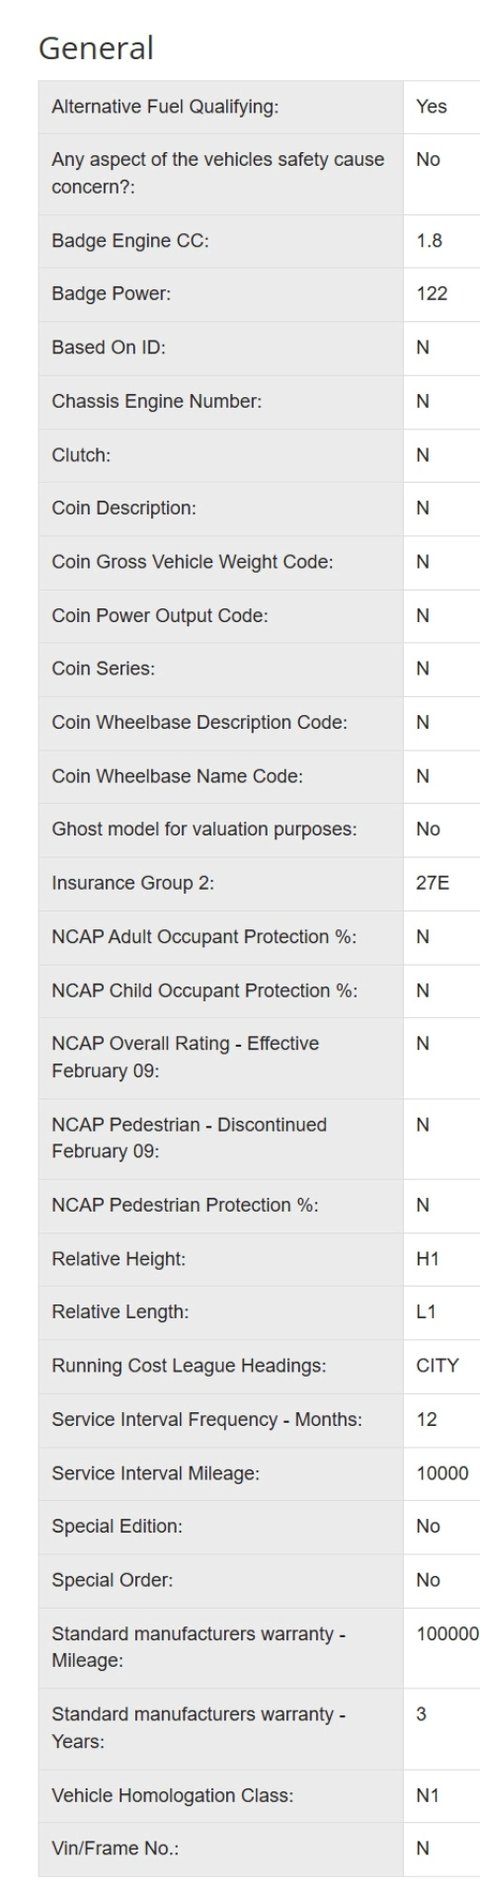Select the Alternative Fuel Qualifying label
Image resolution: width=480 pixels, height=1896 pixels.
(165, 106)
